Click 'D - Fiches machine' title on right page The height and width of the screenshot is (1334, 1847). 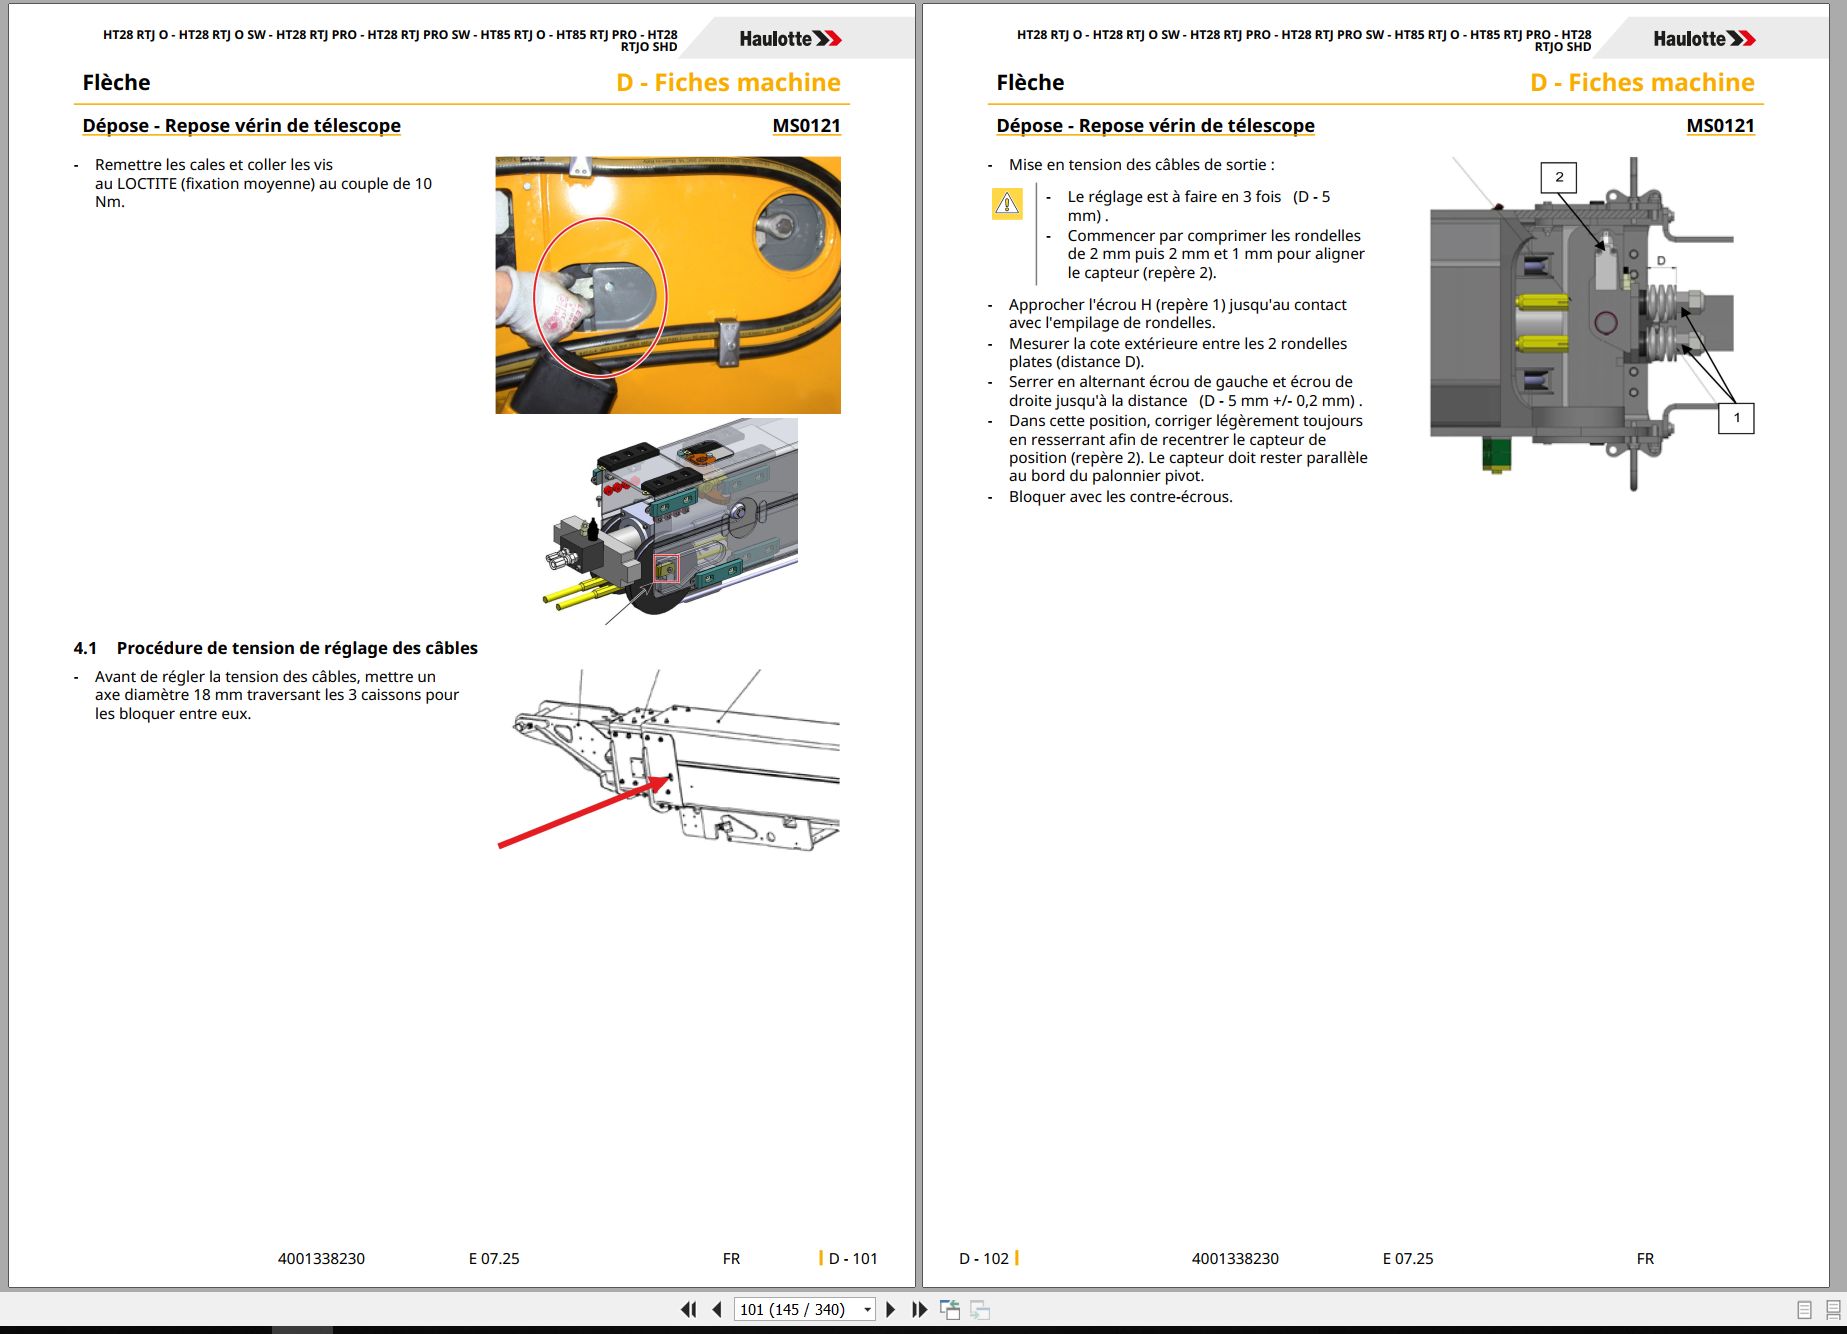tap(1642, 83)
